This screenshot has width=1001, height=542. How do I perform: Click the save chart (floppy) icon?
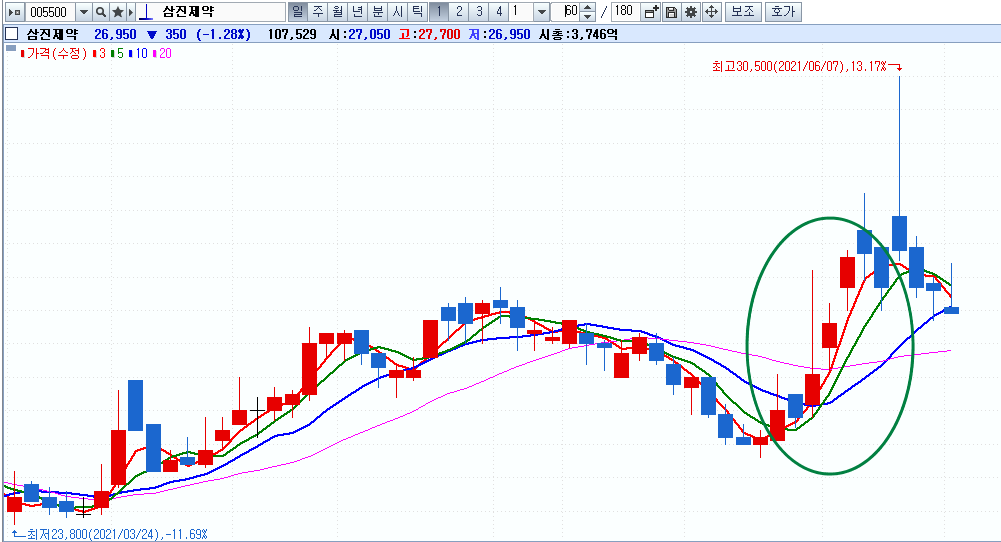pos(671,11)
